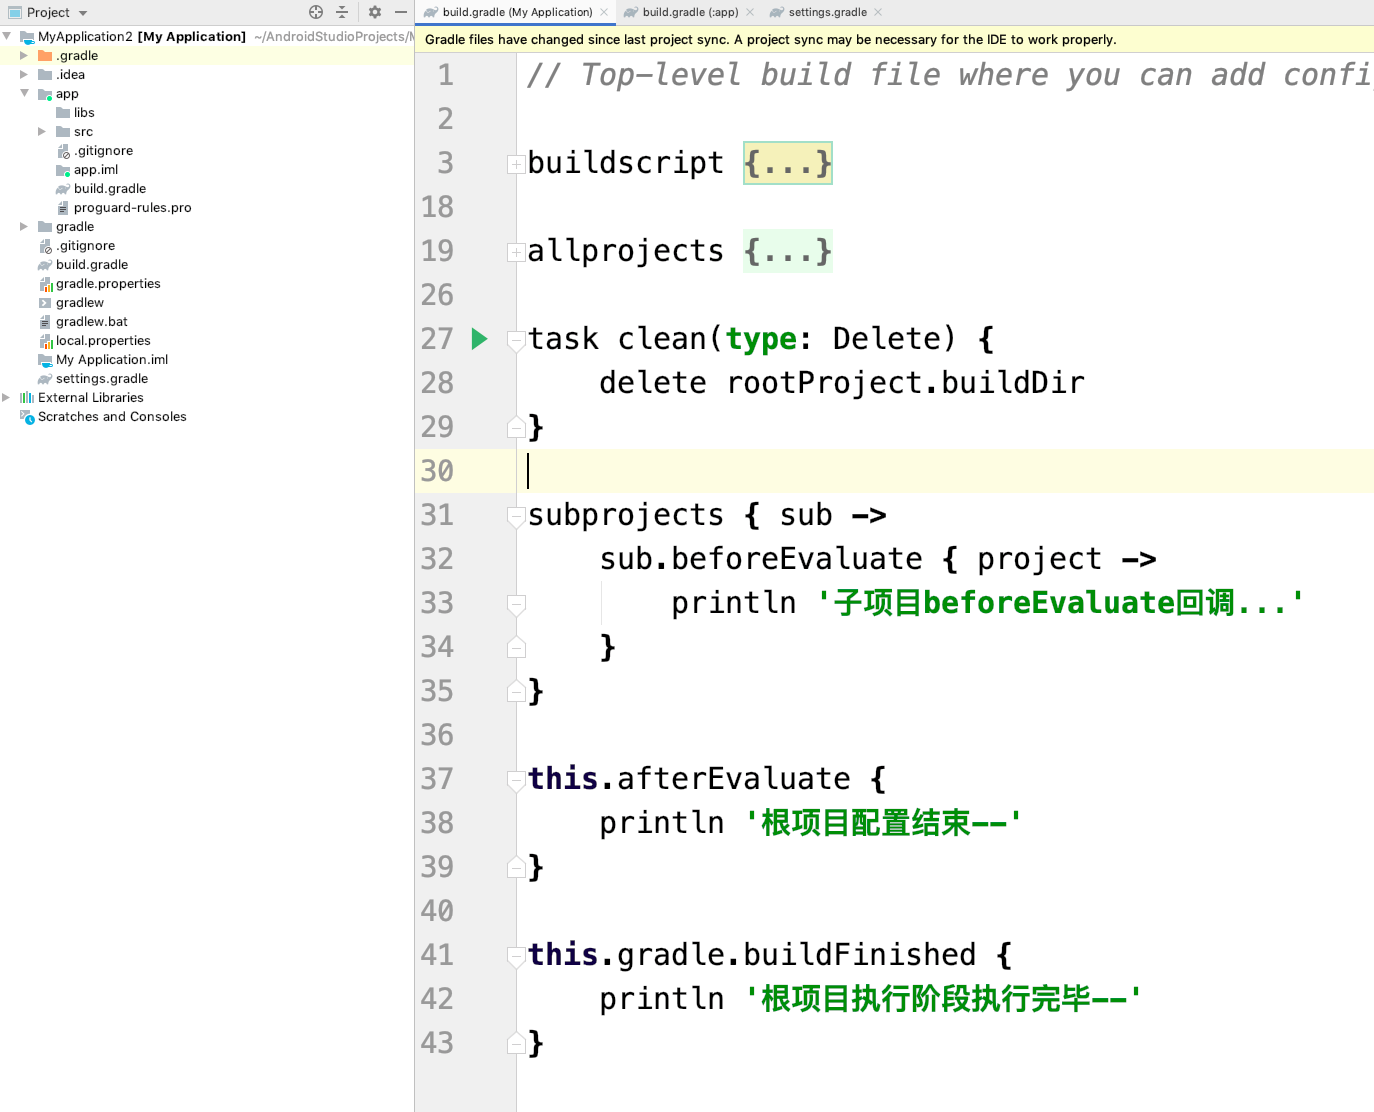Click the Gradle files changed notification banner
This screenshot has width=1374, height=1112.
[x=894, y=40]
